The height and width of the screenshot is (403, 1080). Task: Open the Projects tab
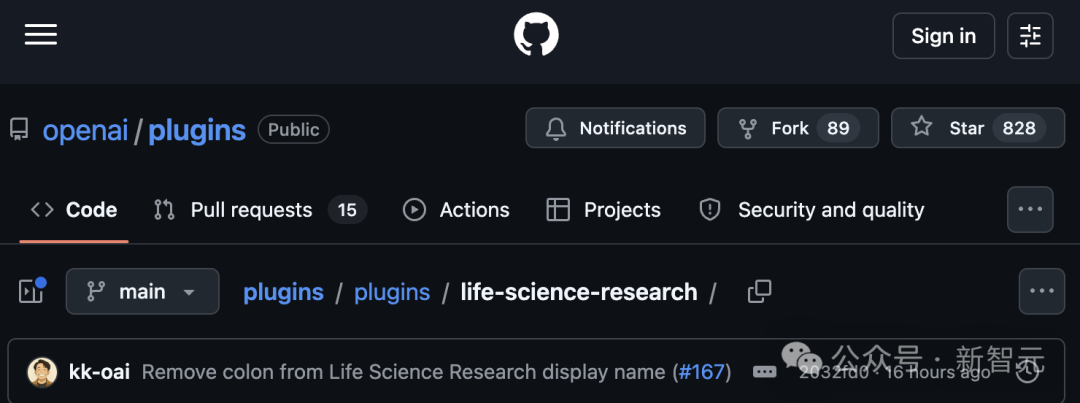[x=603, y=210]
